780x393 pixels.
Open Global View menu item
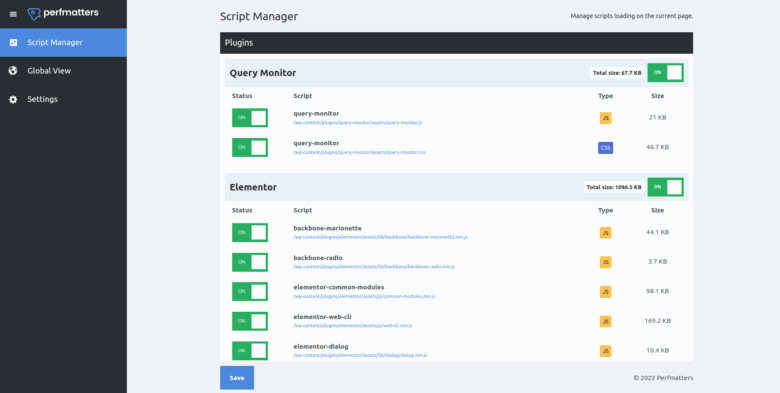click(63, 71)
